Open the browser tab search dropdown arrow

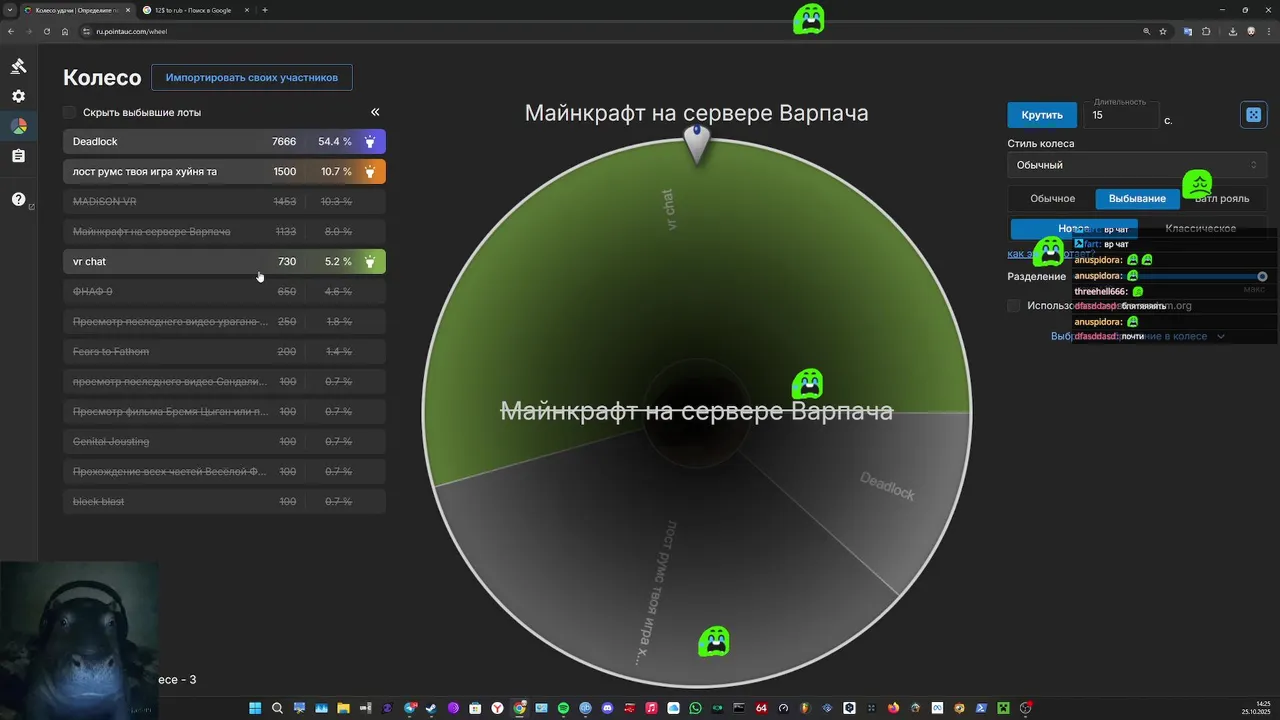point(10,10)
